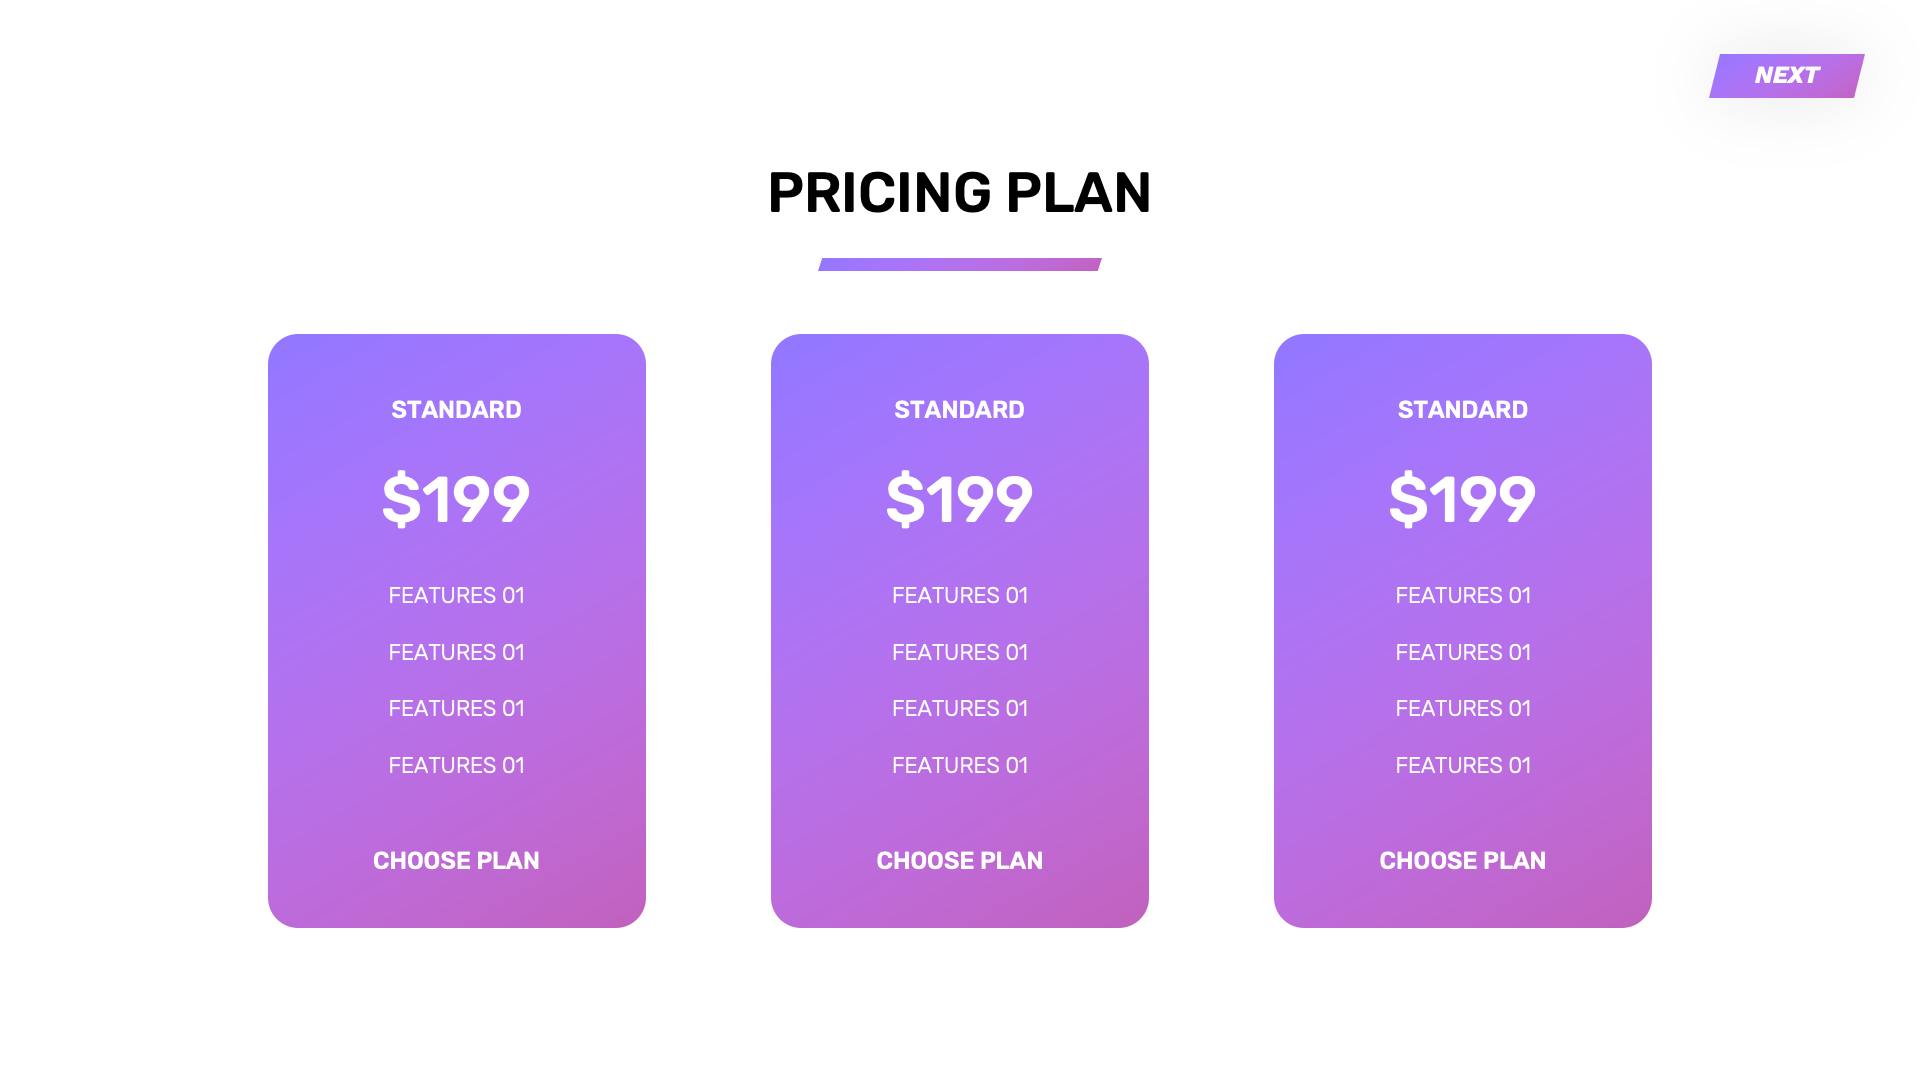Click the gradient underline bar below the heading
Image resolution: width=1920 pixels, height=1080 pixels.
tap(959, 265)
